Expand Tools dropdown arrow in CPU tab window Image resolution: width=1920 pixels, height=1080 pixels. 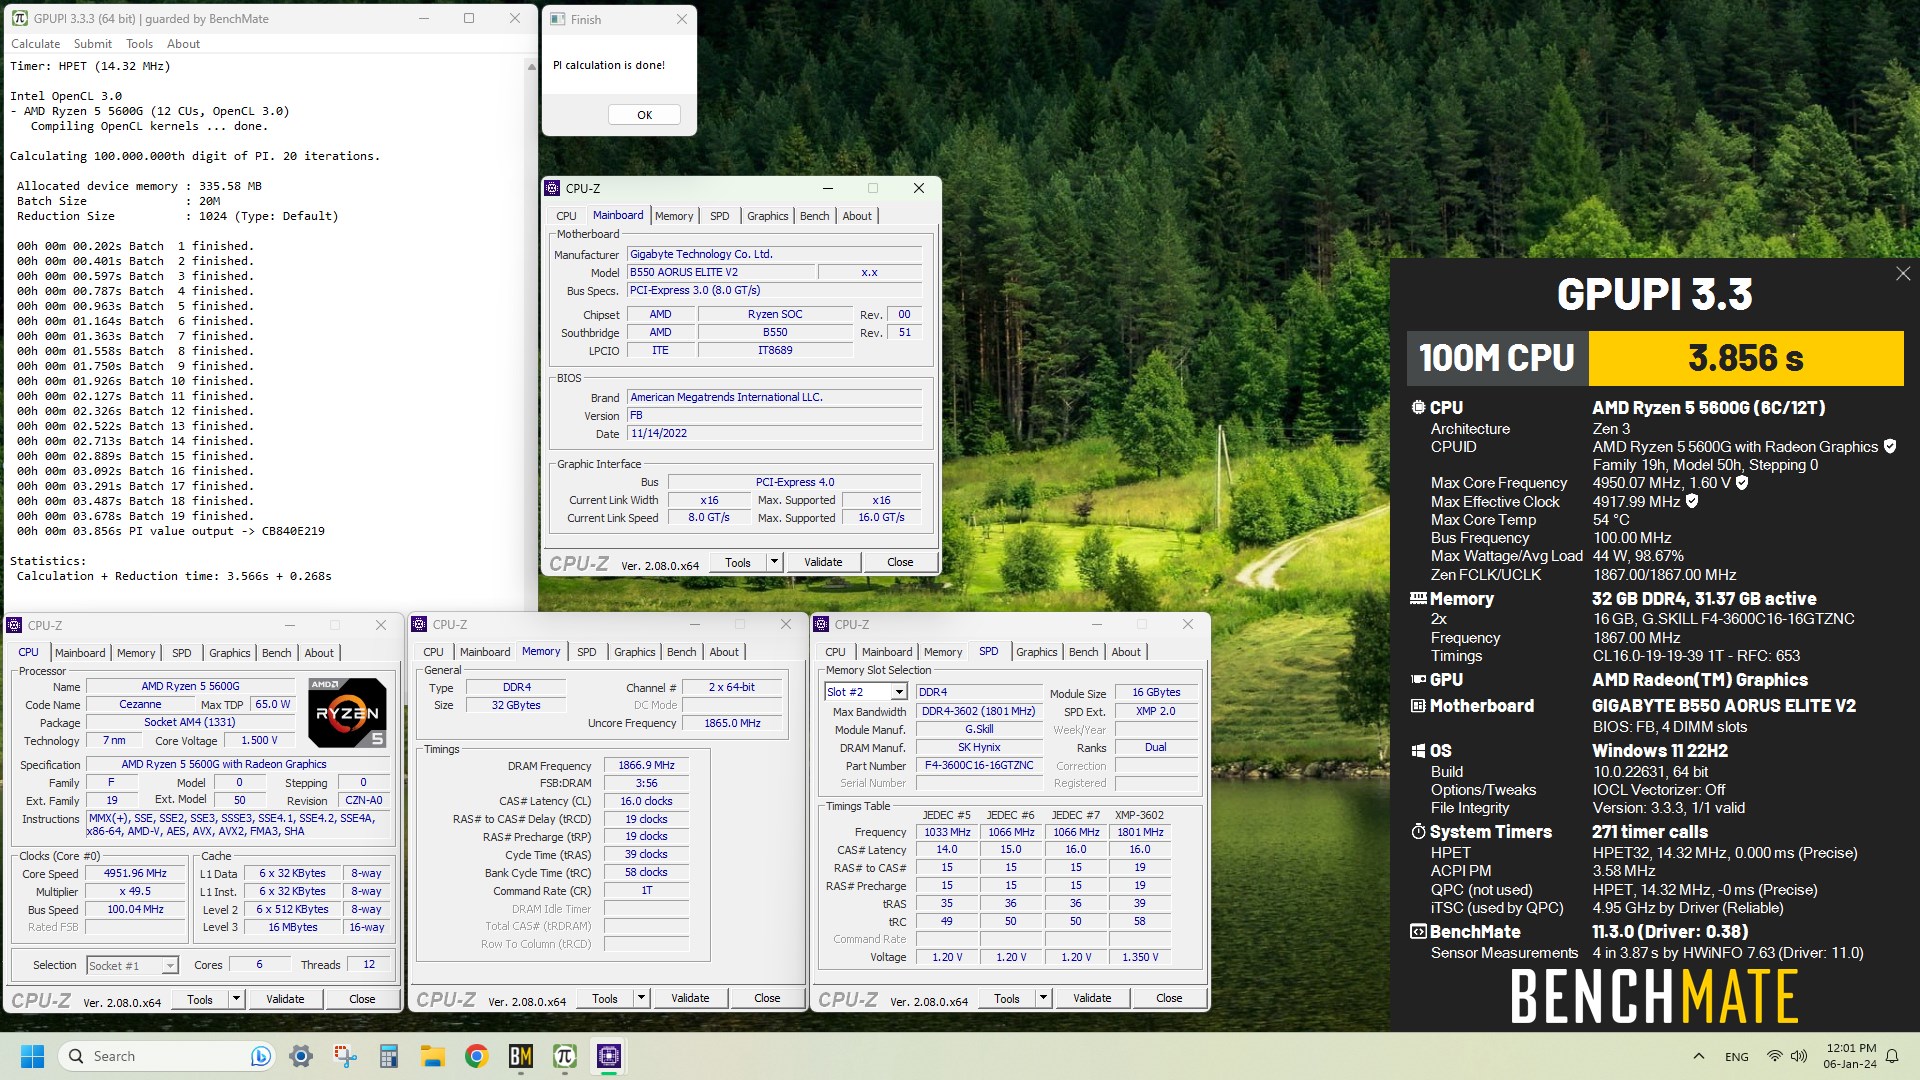[x=236, y=999]
